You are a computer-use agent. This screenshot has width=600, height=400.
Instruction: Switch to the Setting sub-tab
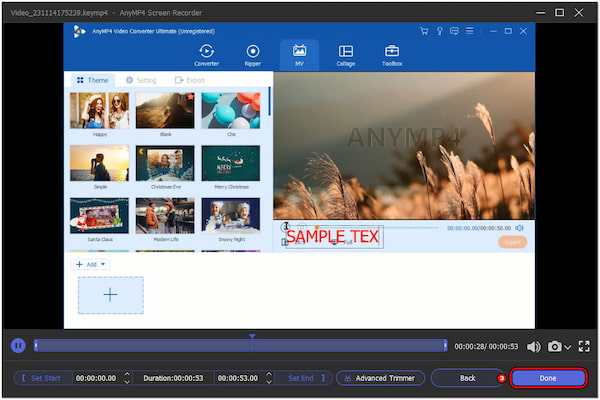pyautogui.click(x=141, y=80)
